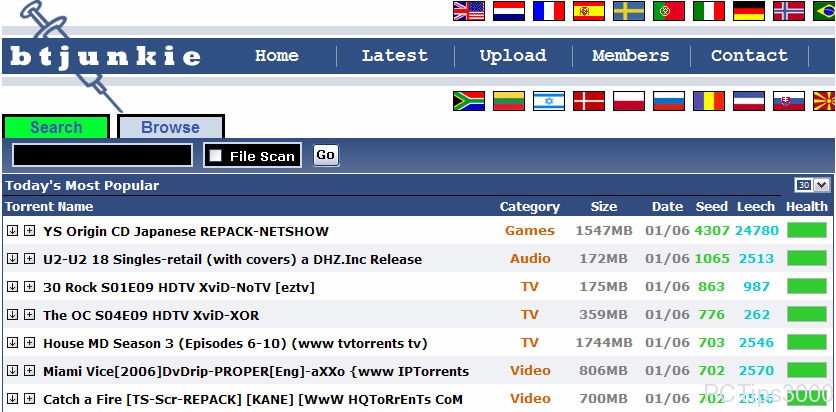
Task: Click the btjunkie syringe logo
Action: coord(105,56)
